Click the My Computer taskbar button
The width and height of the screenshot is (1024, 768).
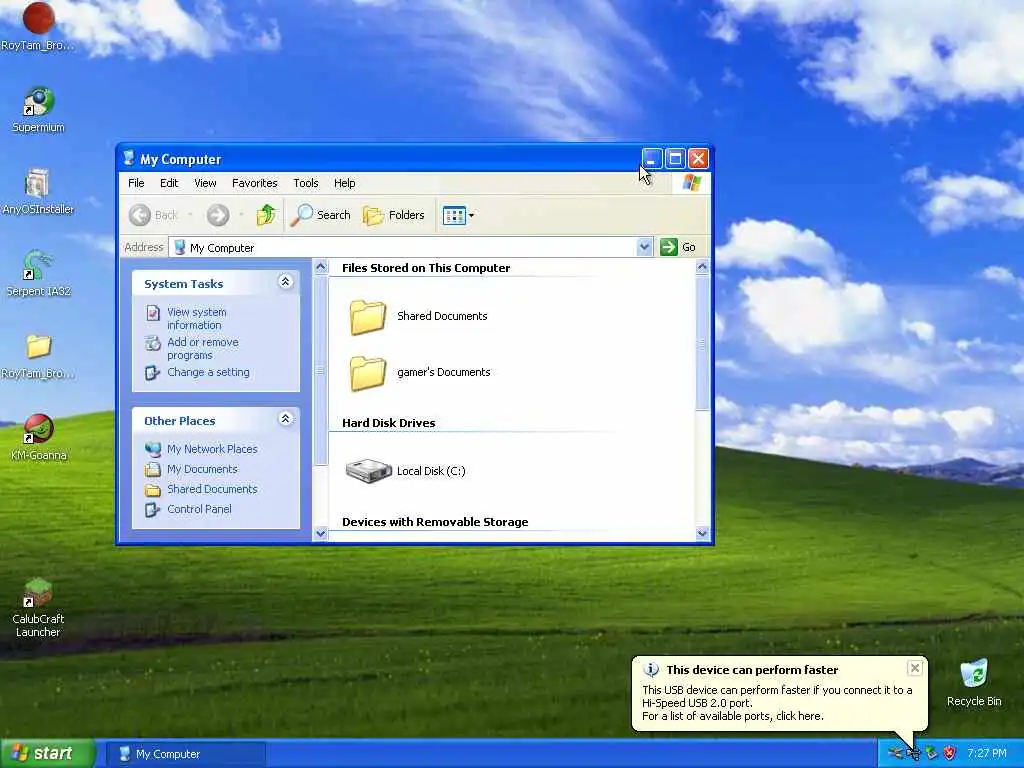(x=185, y=754)
